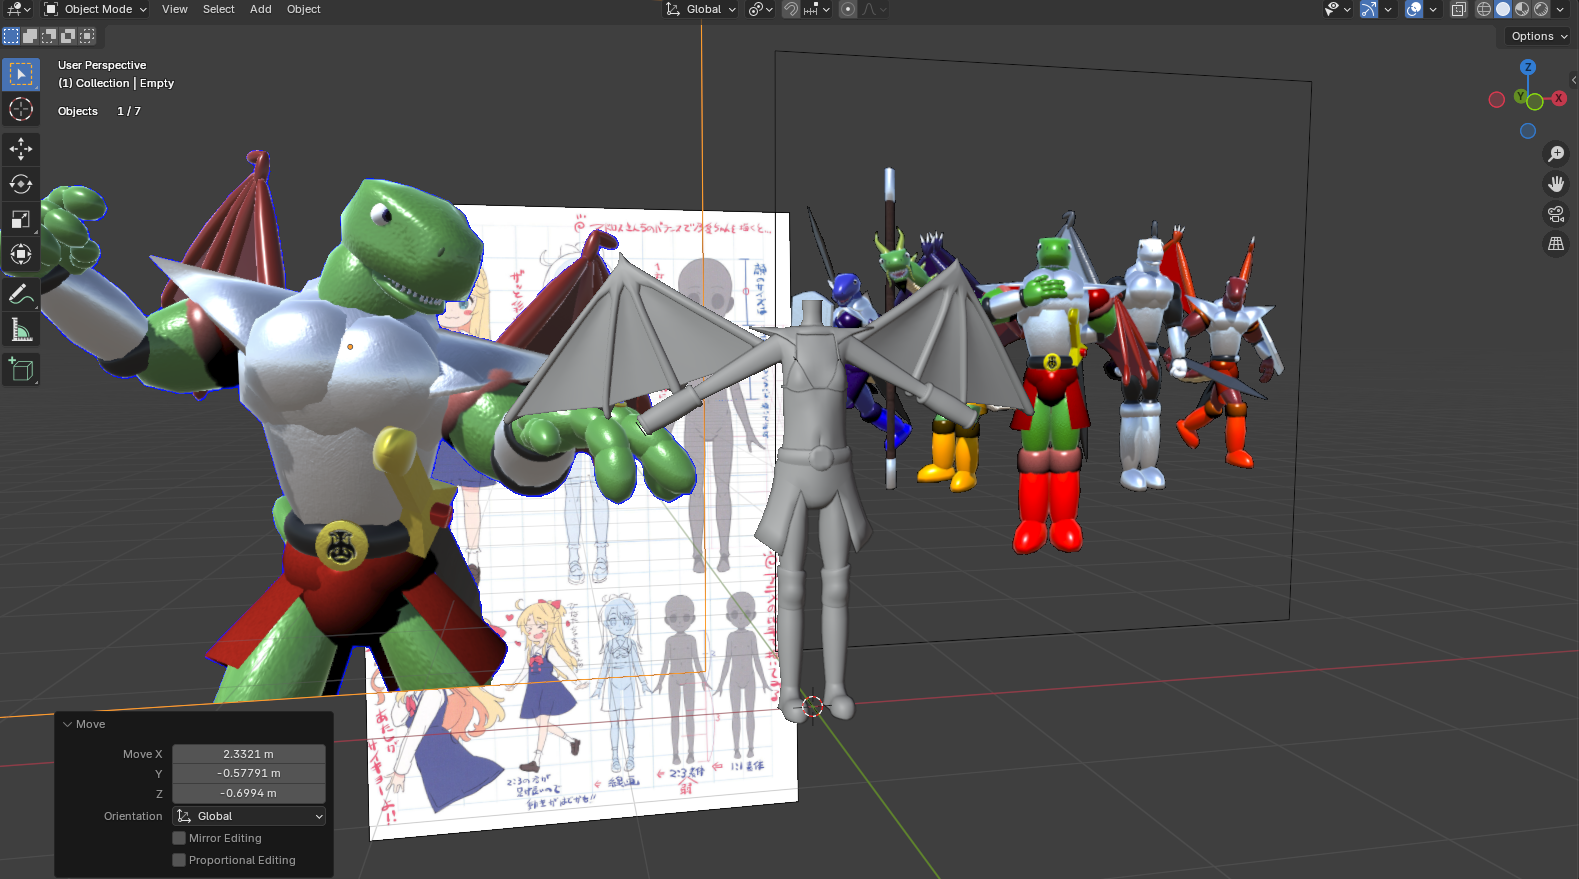This screenshot has width=1579, height=879.
Task: Choose the Move tool from toolbar
Action: pos(21,149)
